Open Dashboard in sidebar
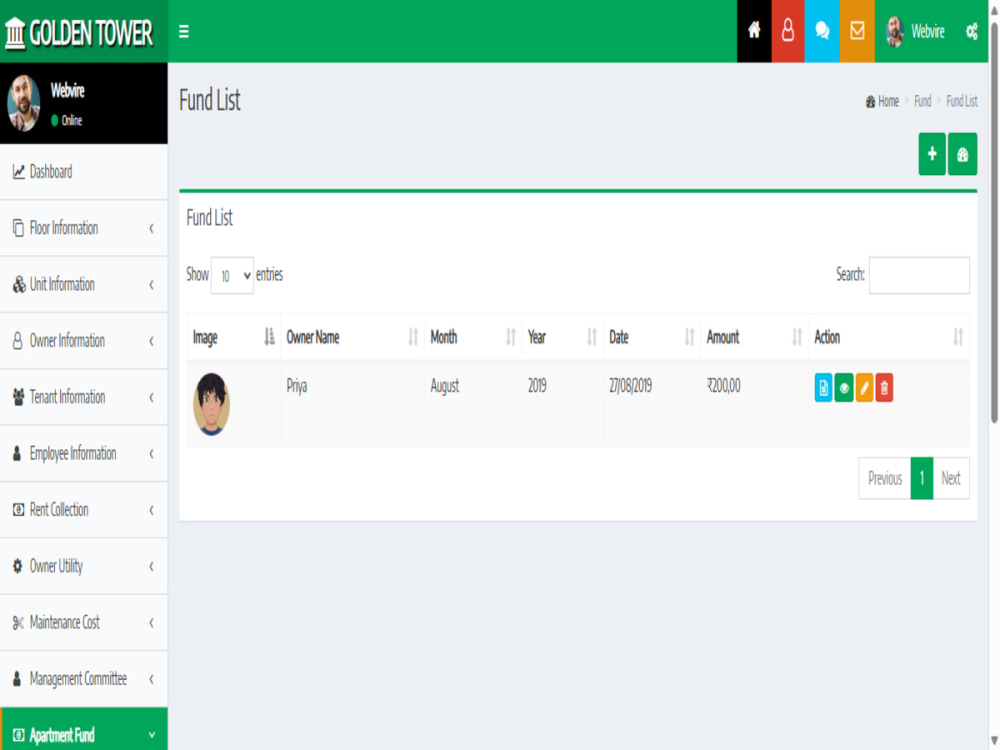The image size is (1000, 750). (84, 172)
